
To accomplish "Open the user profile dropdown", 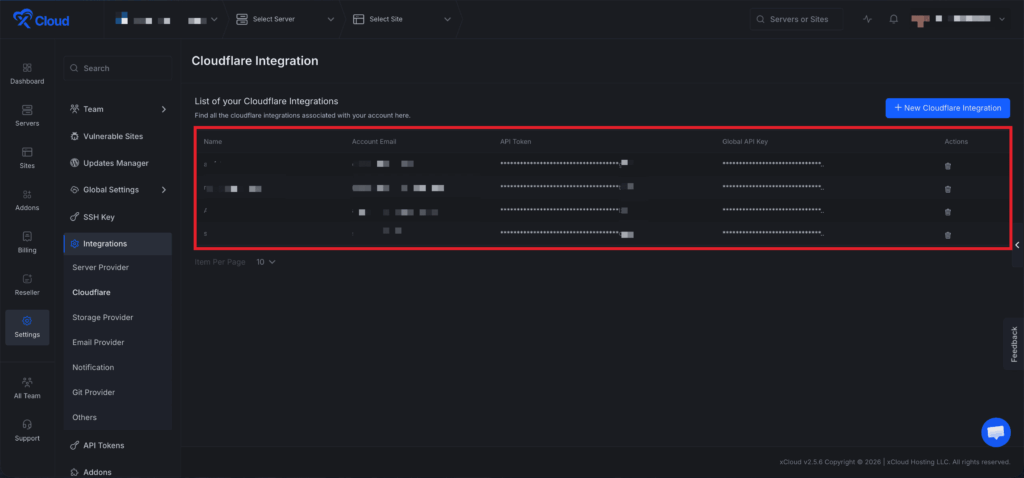I will (x=958, y=20).
